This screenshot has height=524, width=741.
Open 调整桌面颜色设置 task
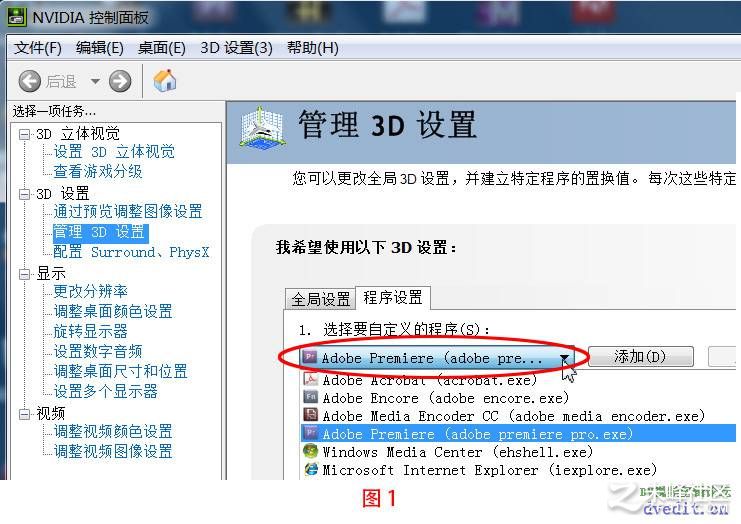click(x=112, y=311)
